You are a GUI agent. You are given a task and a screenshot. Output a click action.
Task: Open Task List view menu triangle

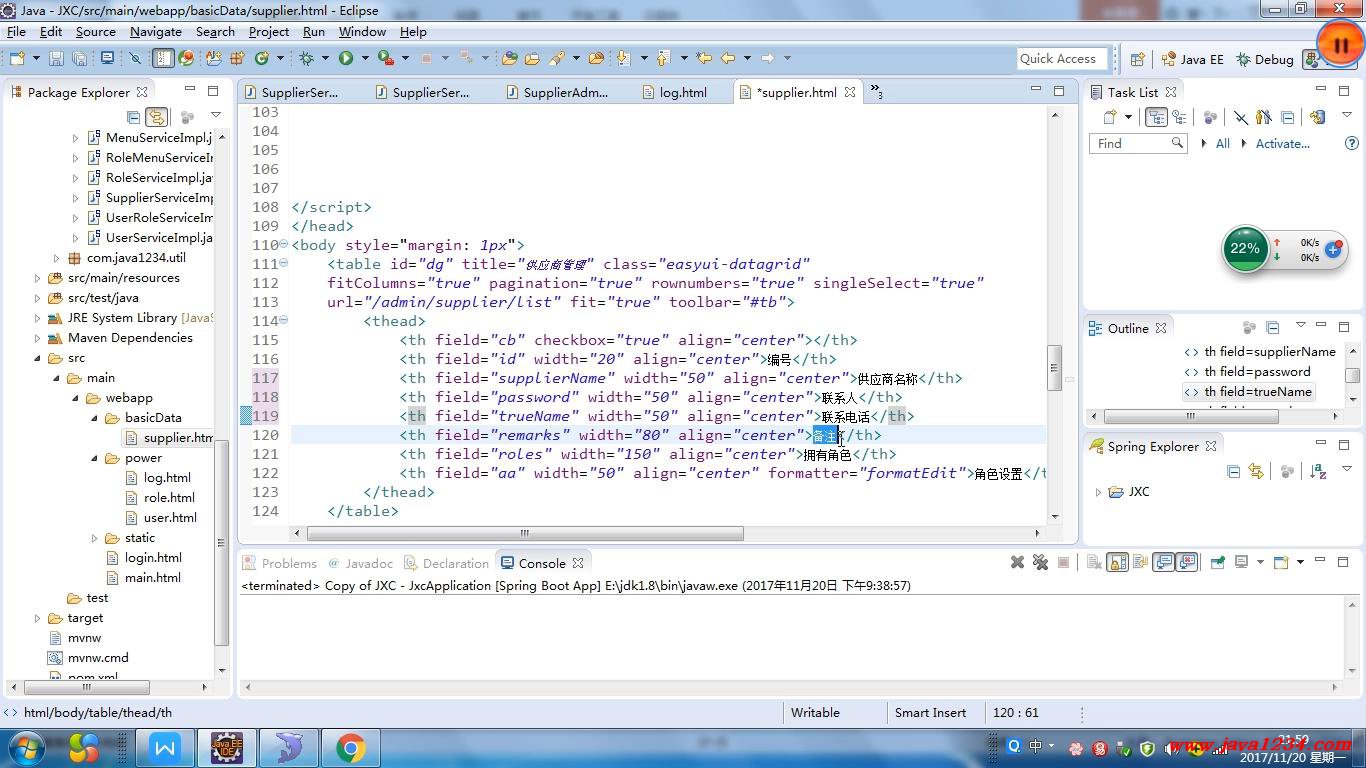pos(1347,116)
